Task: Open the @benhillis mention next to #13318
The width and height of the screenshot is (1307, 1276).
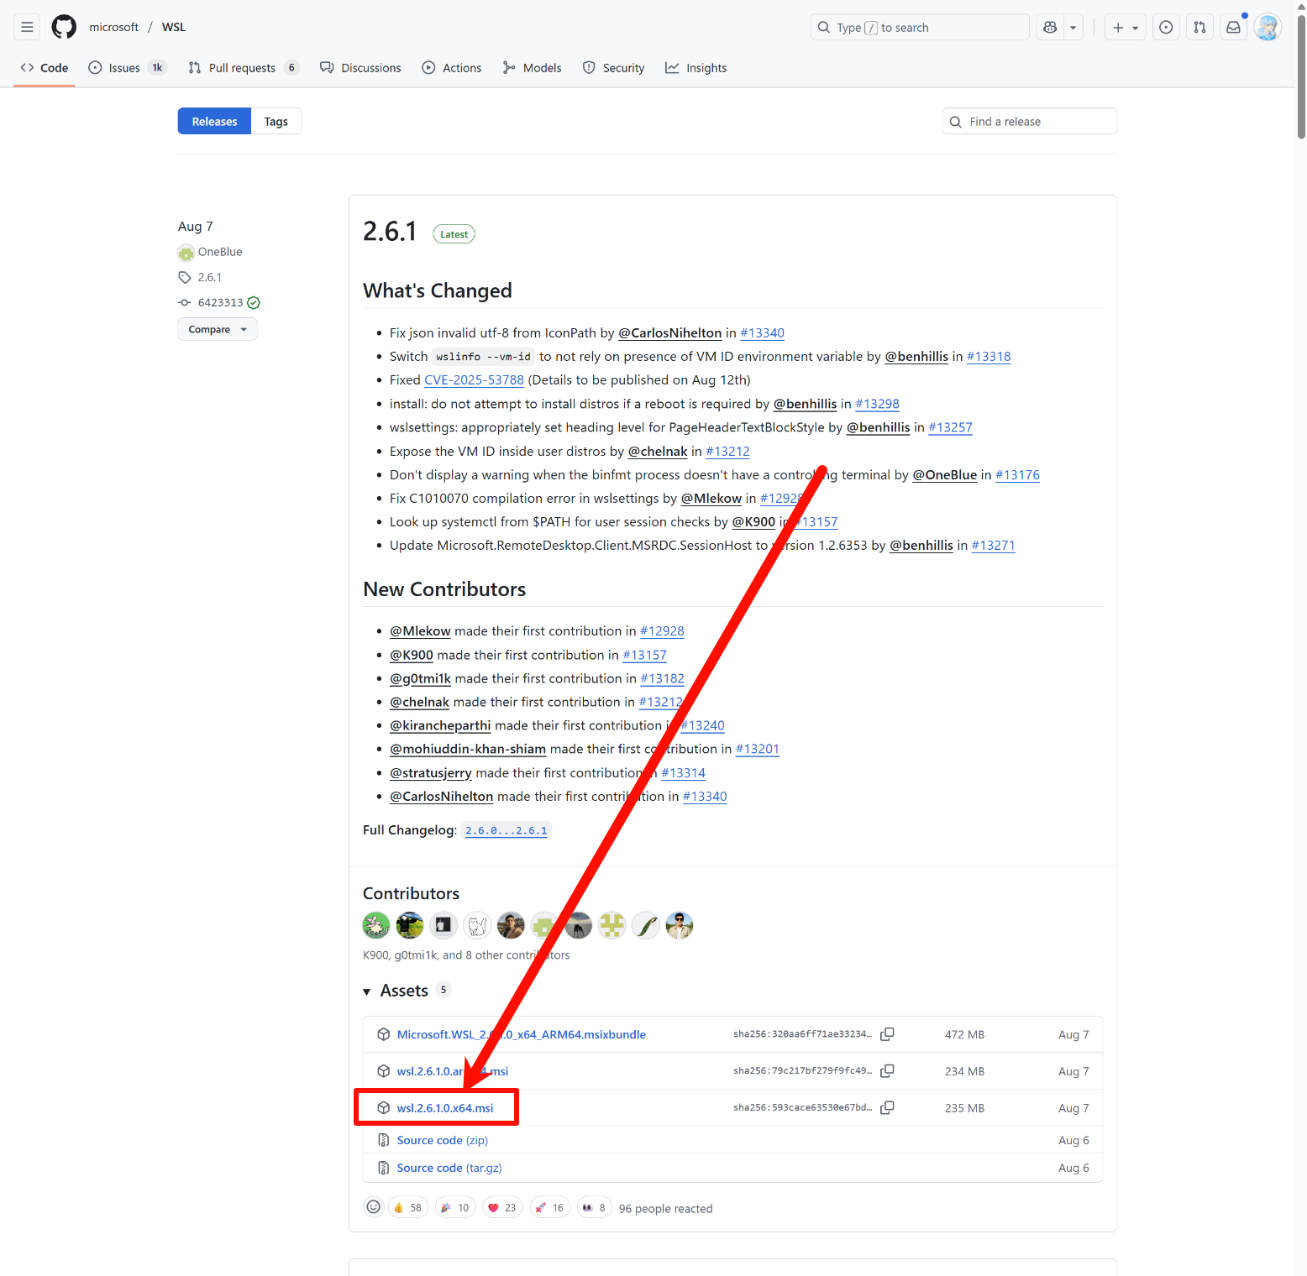Action: 916,356
